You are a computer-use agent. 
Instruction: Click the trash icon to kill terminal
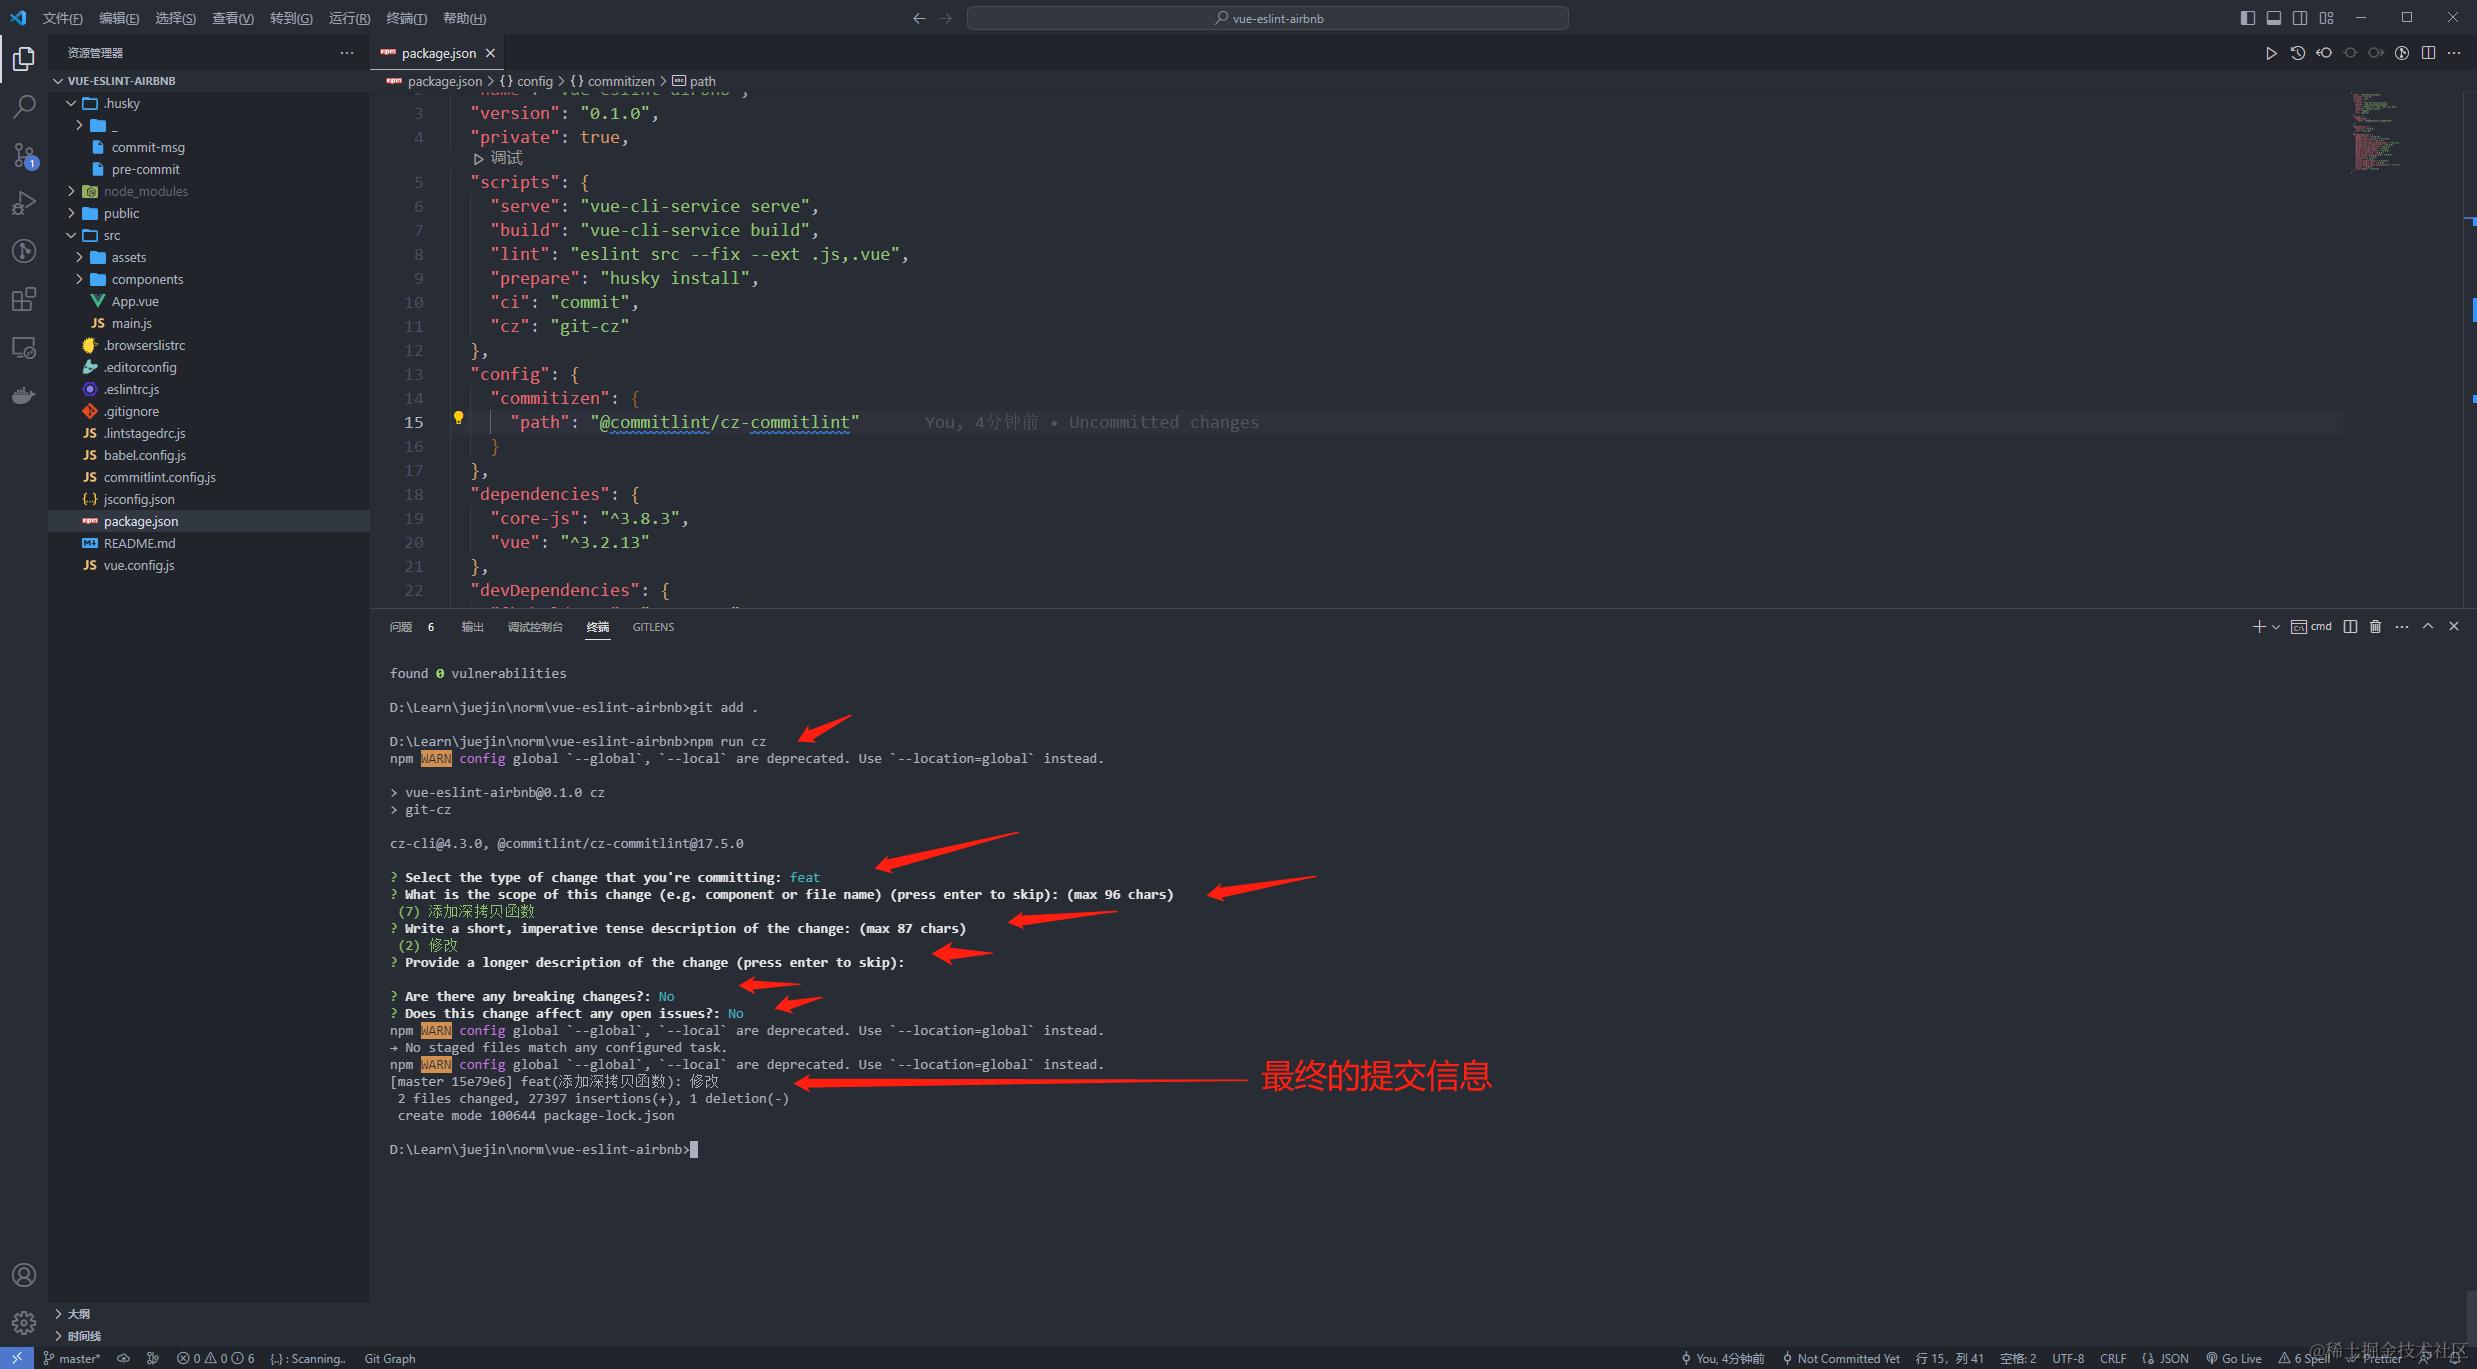(x=2375, y=627)
